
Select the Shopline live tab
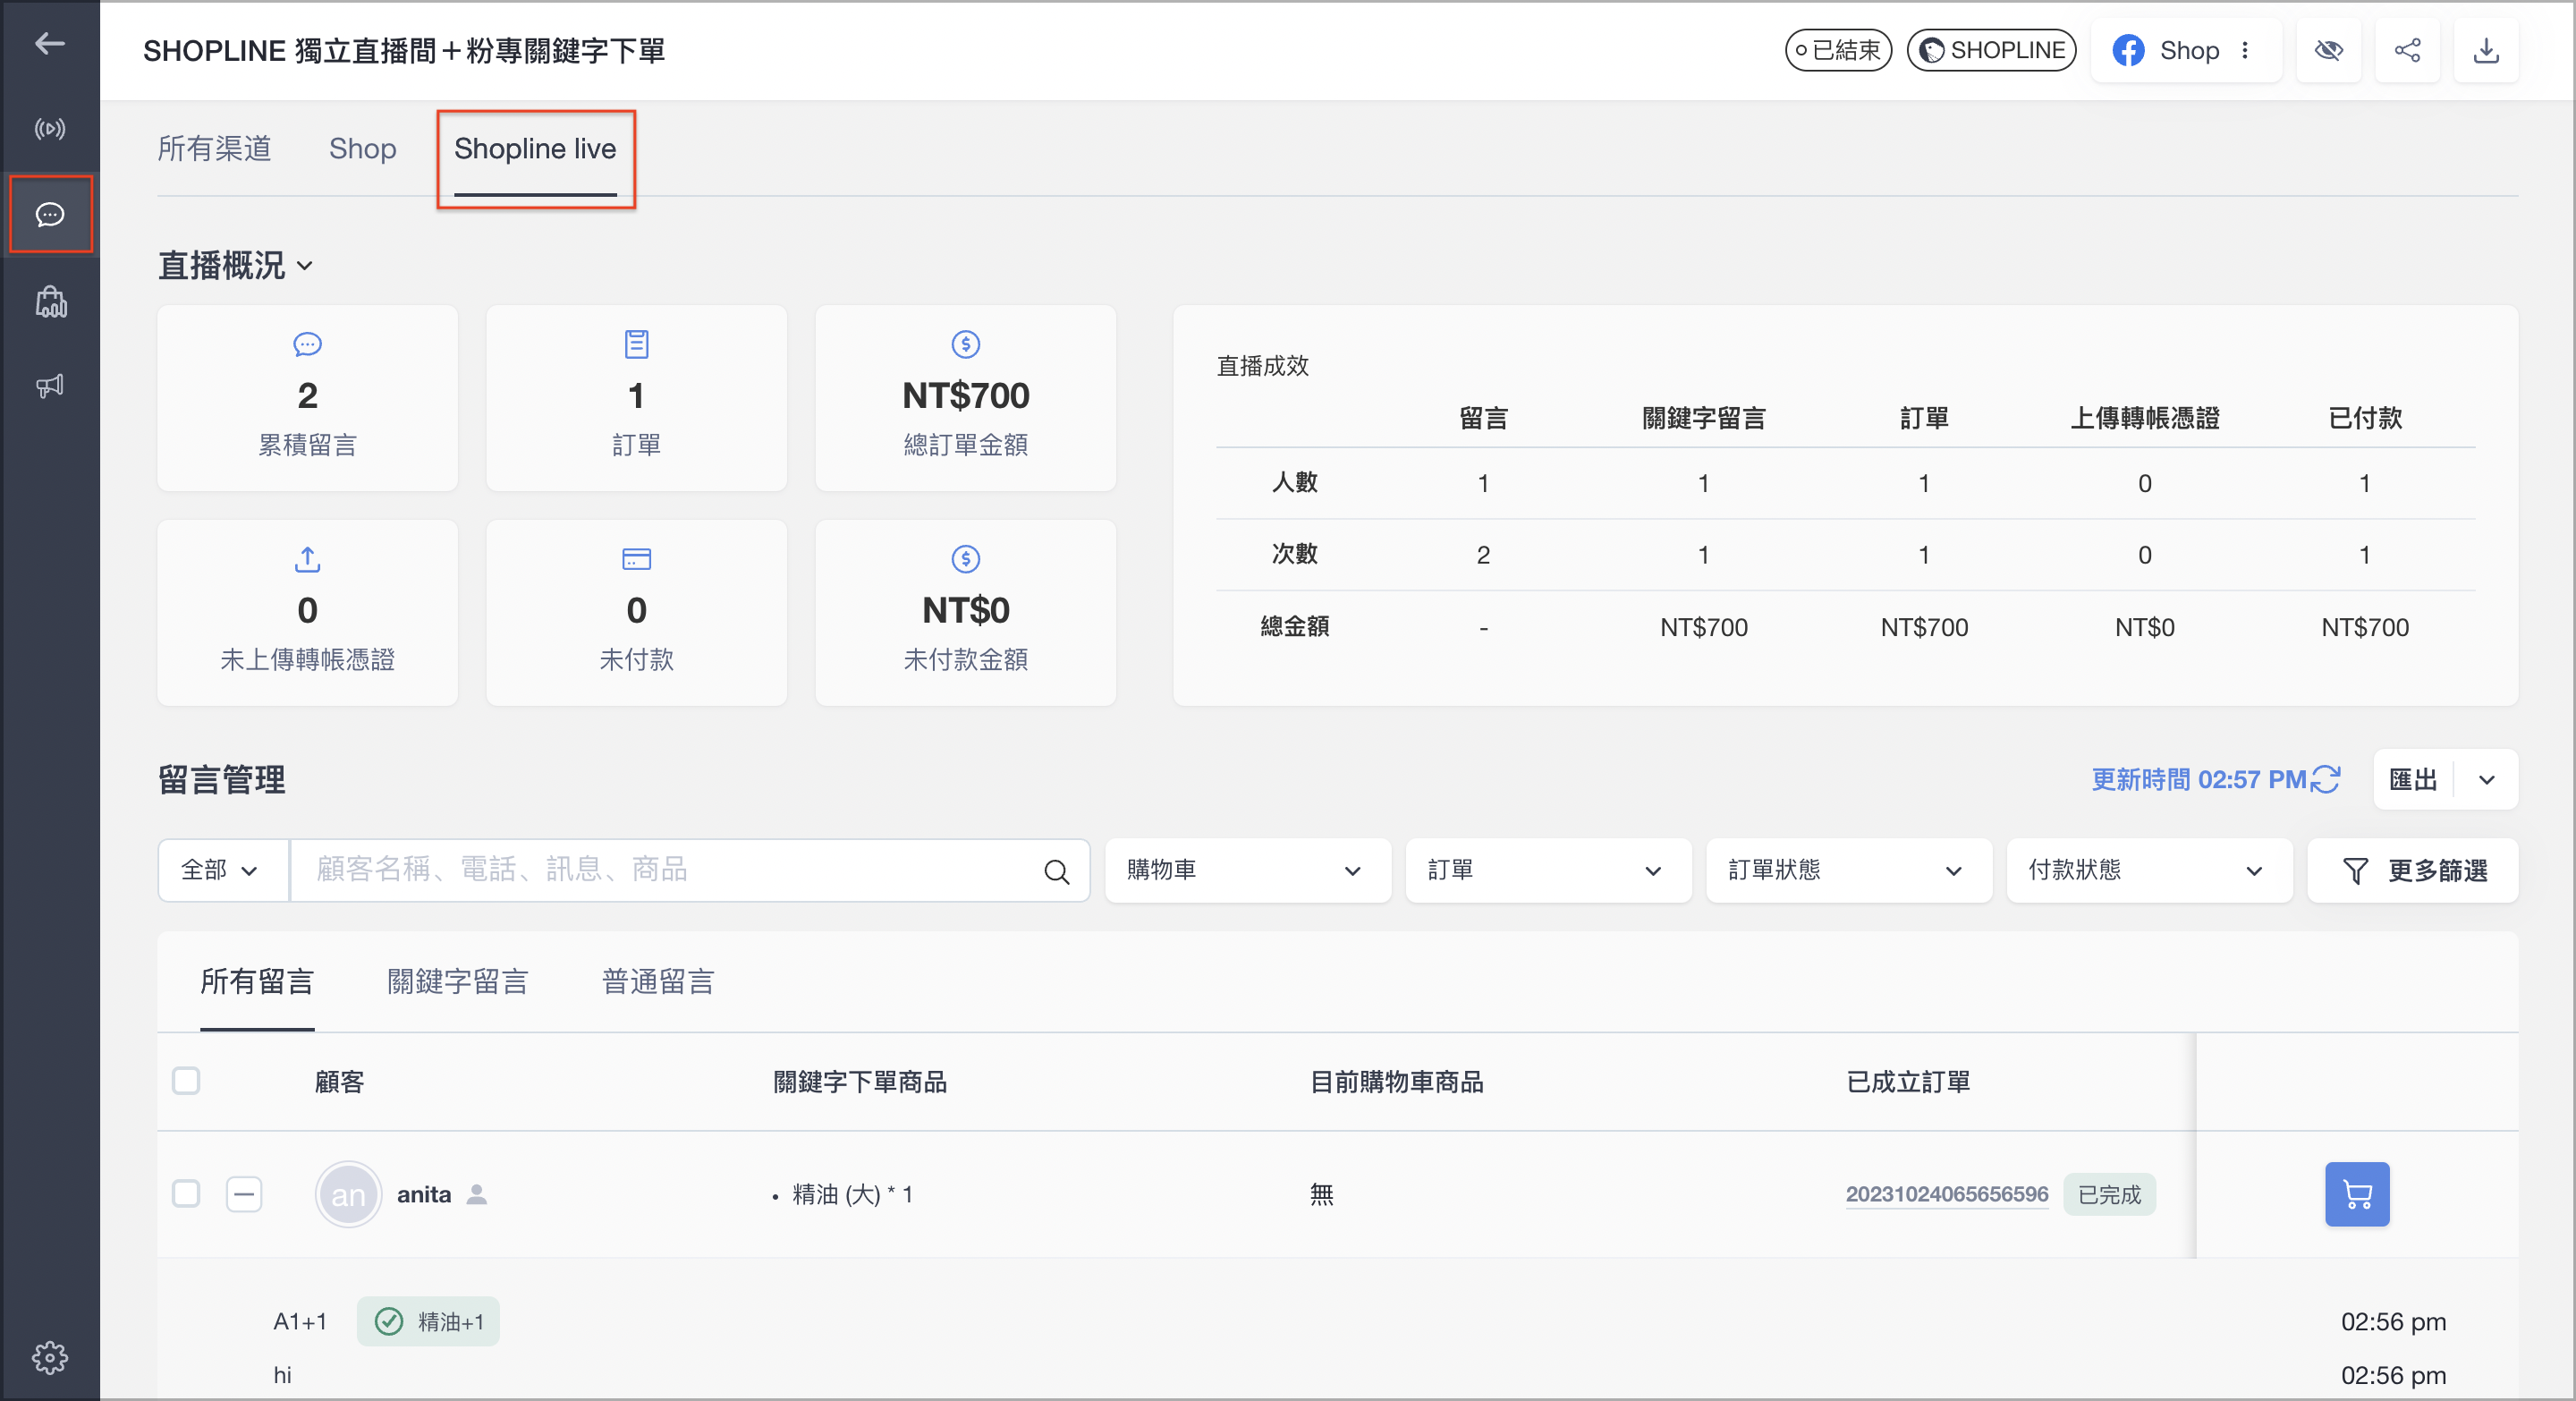tap(535, 149)
